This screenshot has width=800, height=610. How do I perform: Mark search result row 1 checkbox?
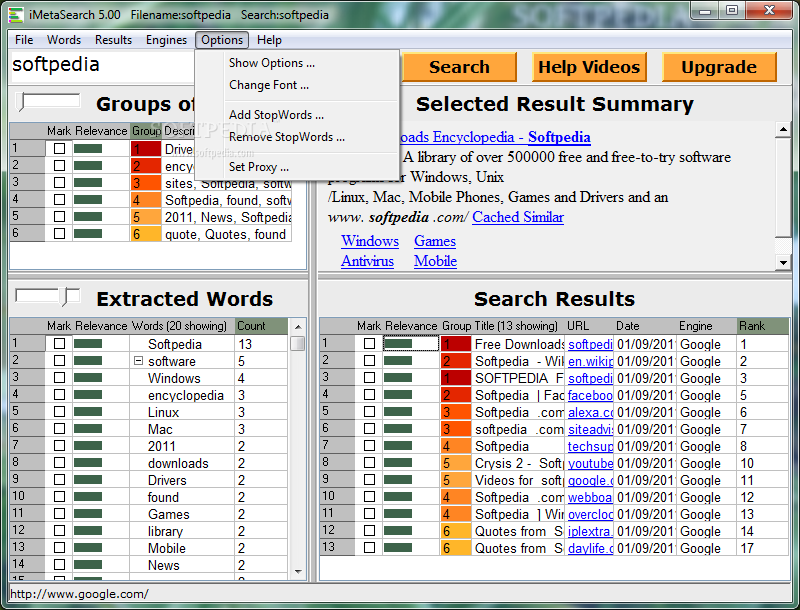369,344
